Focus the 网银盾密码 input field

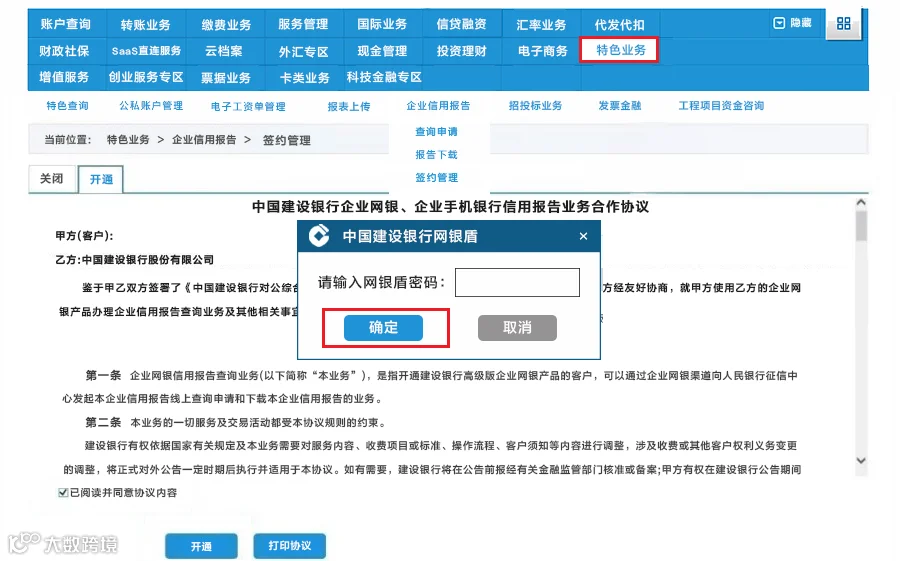pyautogui.click(x=517, y=283)
